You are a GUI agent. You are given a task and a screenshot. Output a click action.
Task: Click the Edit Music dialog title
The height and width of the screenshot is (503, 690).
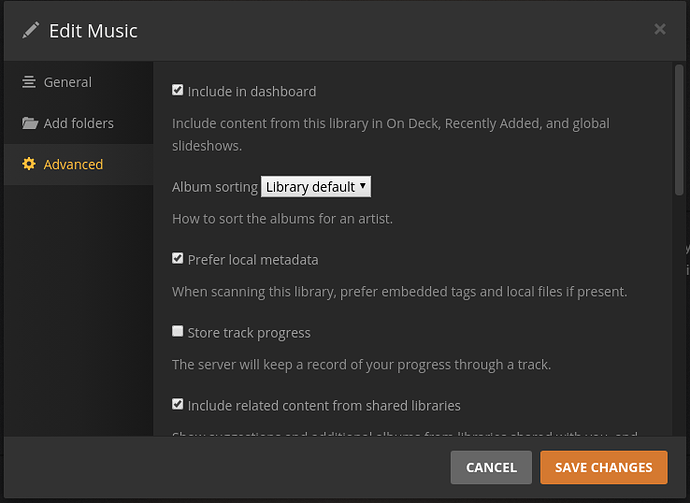[x=93, y=30]
